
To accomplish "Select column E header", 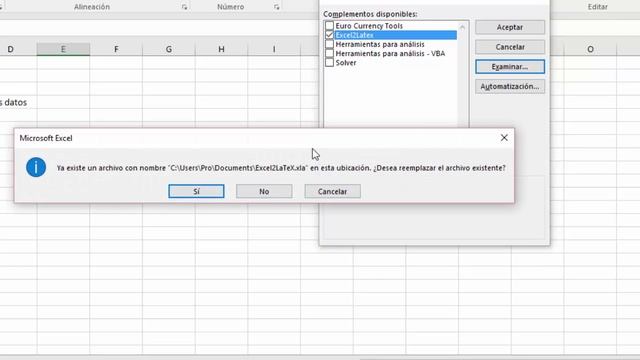I will [63, 49].
